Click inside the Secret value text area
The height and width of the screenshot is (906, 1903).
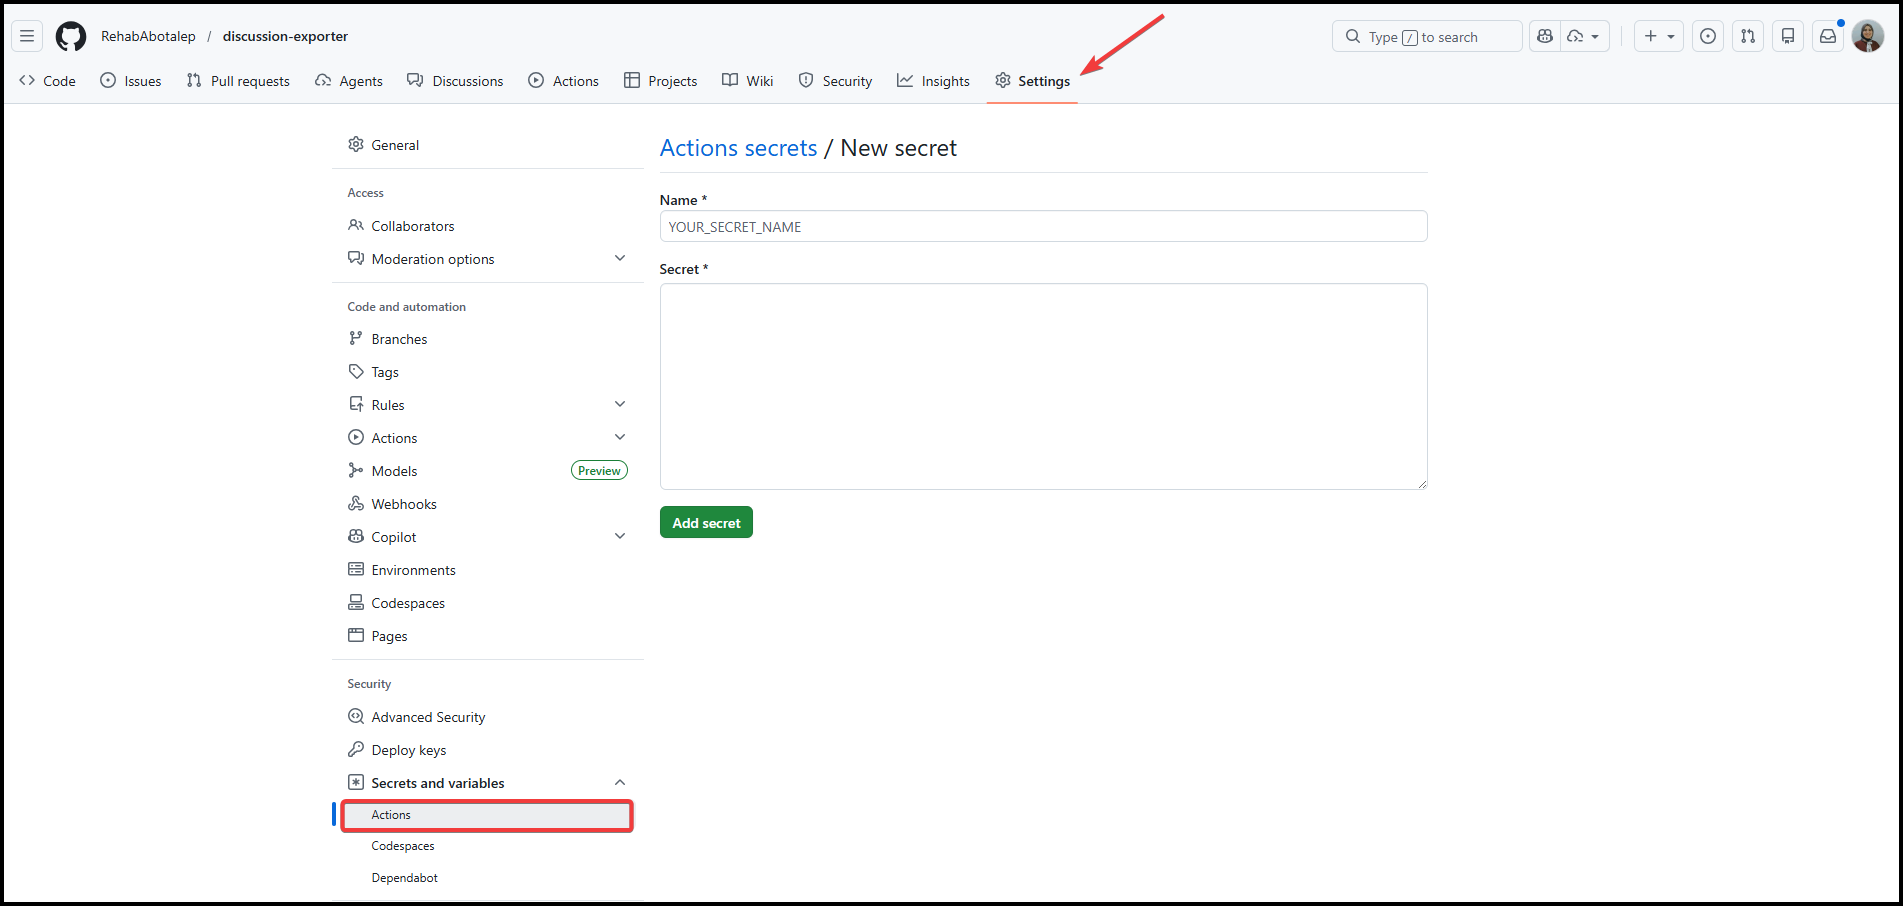[1043, 386]
